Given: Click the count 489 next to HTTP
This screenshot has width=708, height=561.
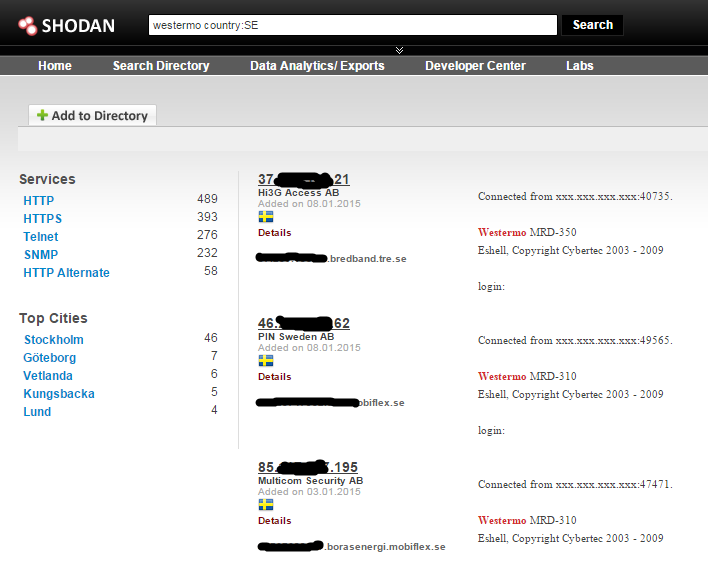Looking at the screenshot, I should [x=207, y=199].
